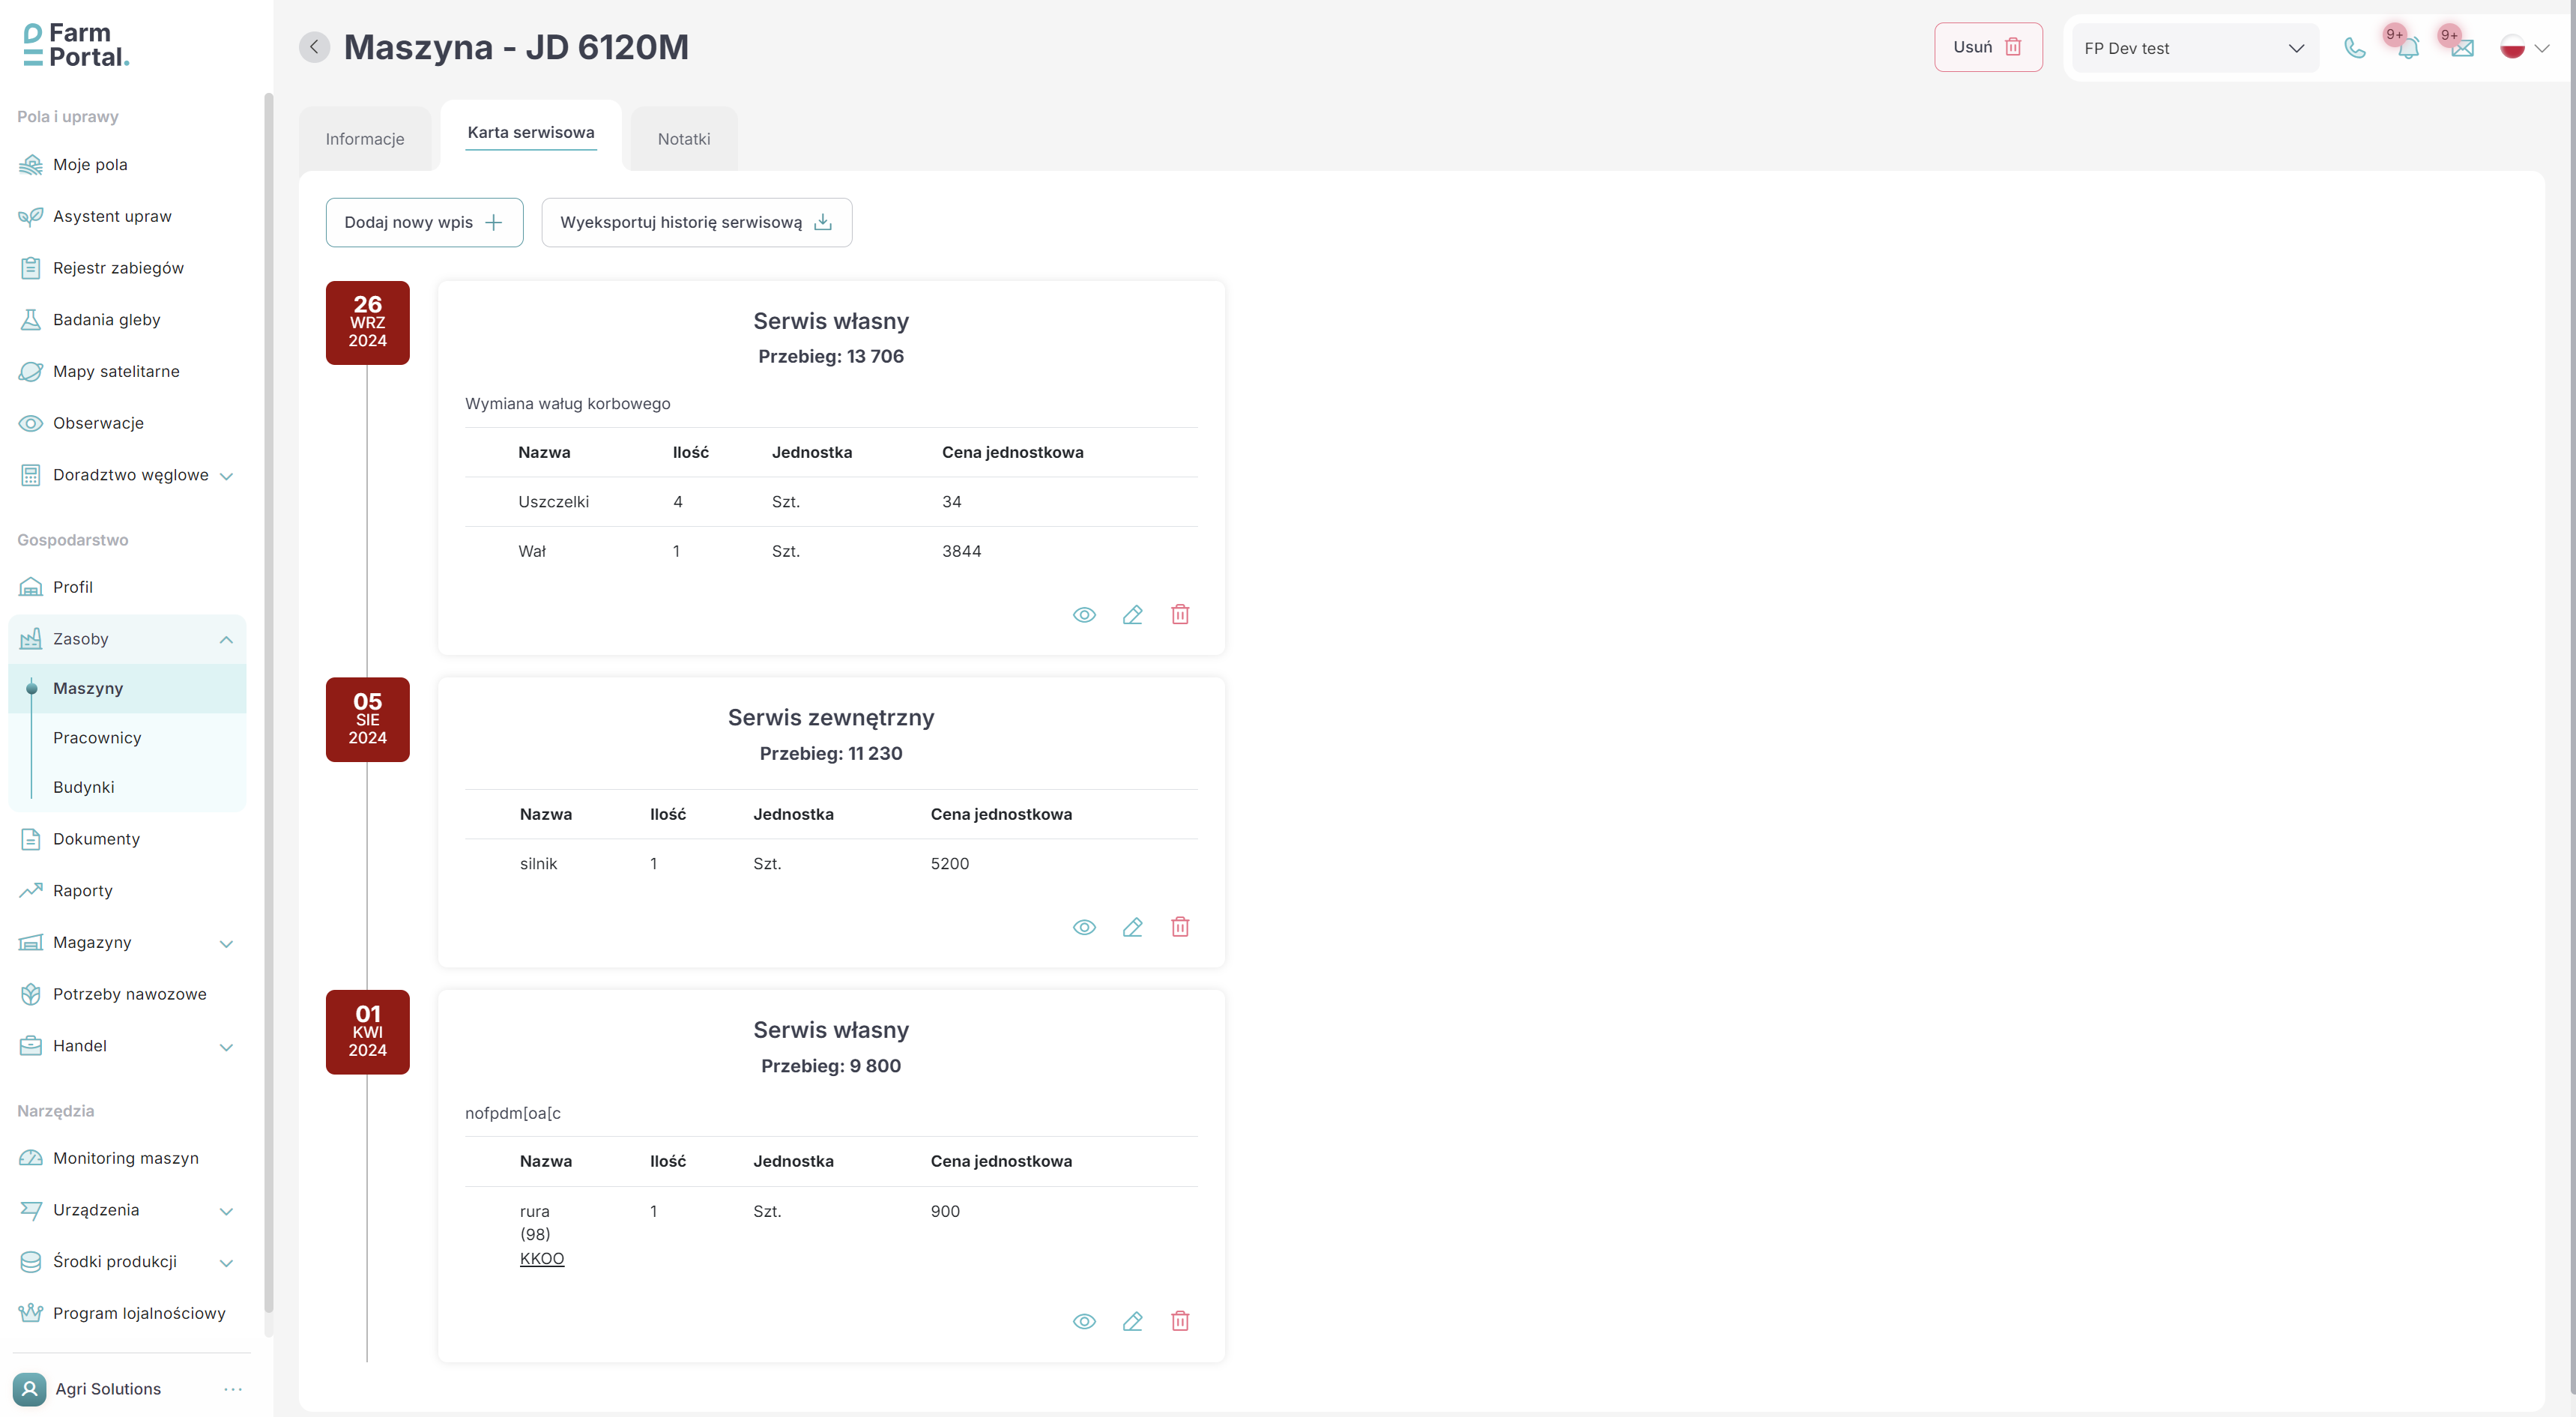Click Wyeksportuj historię serwisową button

pos(696,222)
